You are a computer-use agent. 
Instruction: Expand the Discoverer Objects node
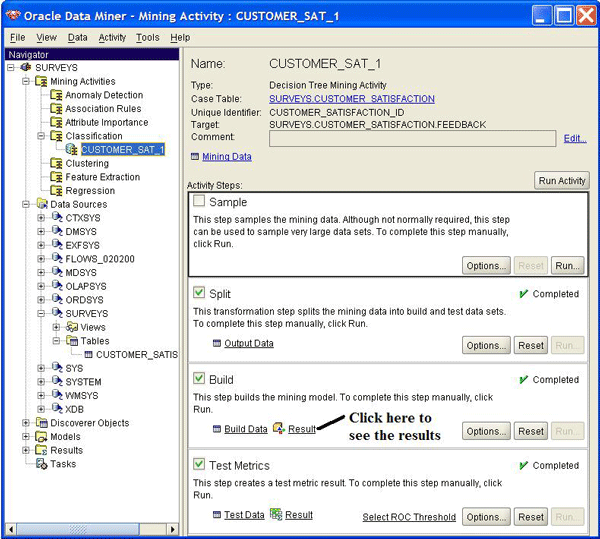click(26, 423)
